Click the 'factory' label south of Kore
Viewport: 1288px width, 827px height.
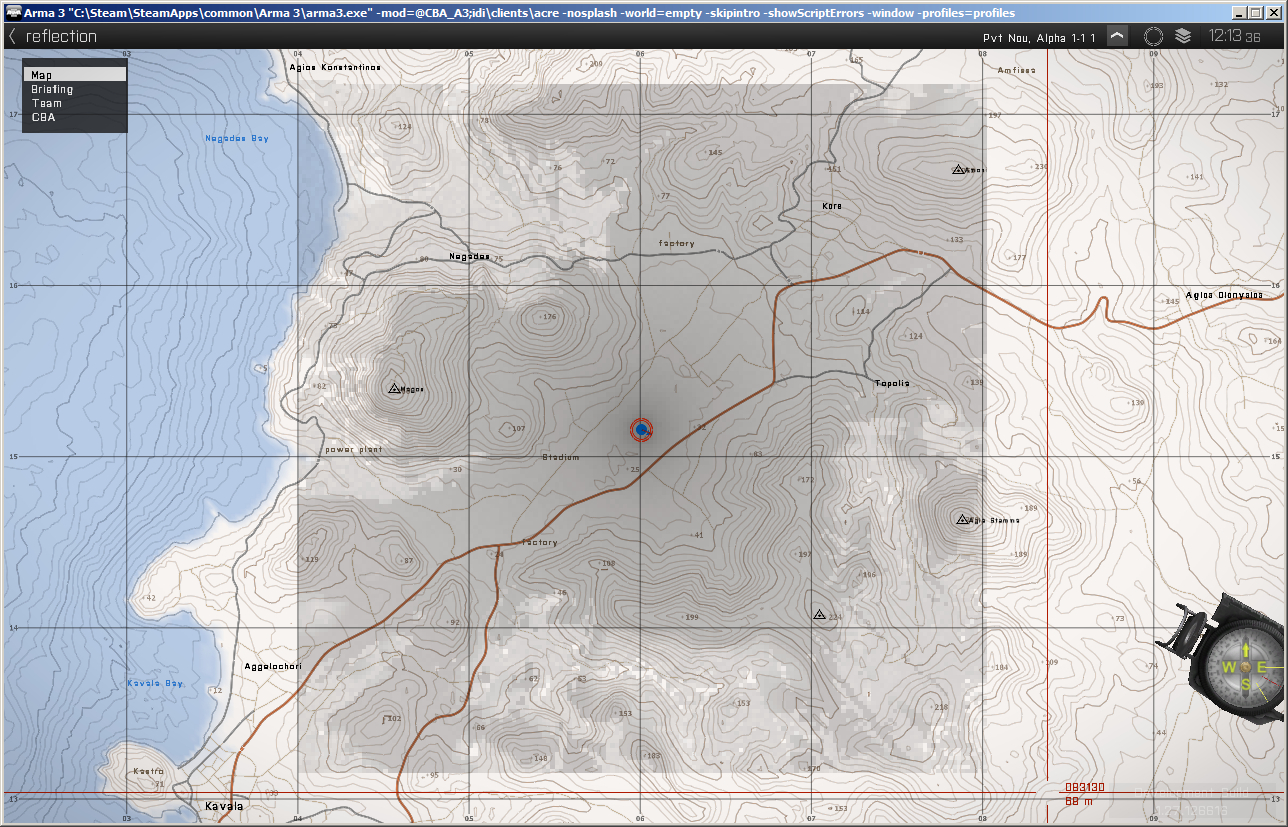click(676, 244)
